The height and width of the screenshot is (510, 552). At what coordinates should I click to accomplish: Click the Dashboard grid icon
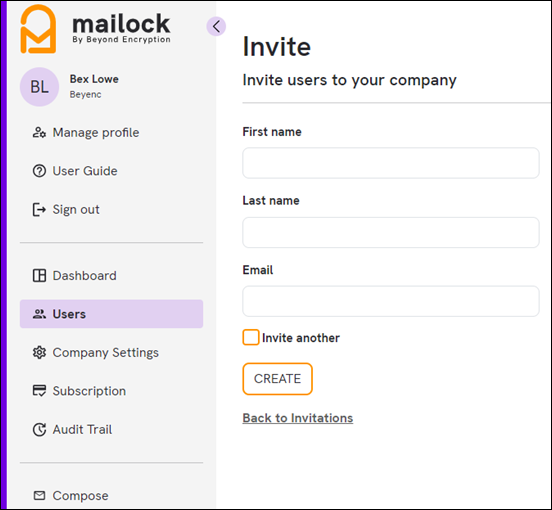click(x=39, y=276)
